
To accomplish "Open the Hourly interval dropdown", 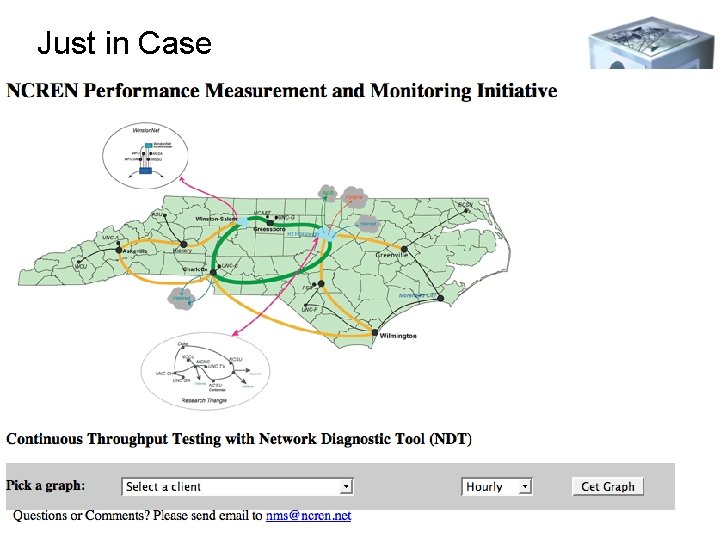I will pos(496,486).
